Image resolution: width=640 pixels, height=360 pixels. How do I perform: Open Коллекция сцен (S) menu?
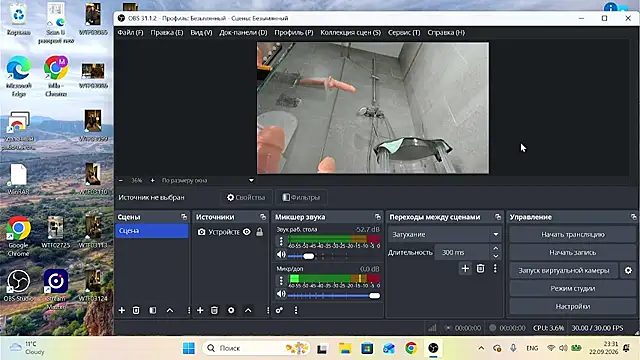[351, 32]
